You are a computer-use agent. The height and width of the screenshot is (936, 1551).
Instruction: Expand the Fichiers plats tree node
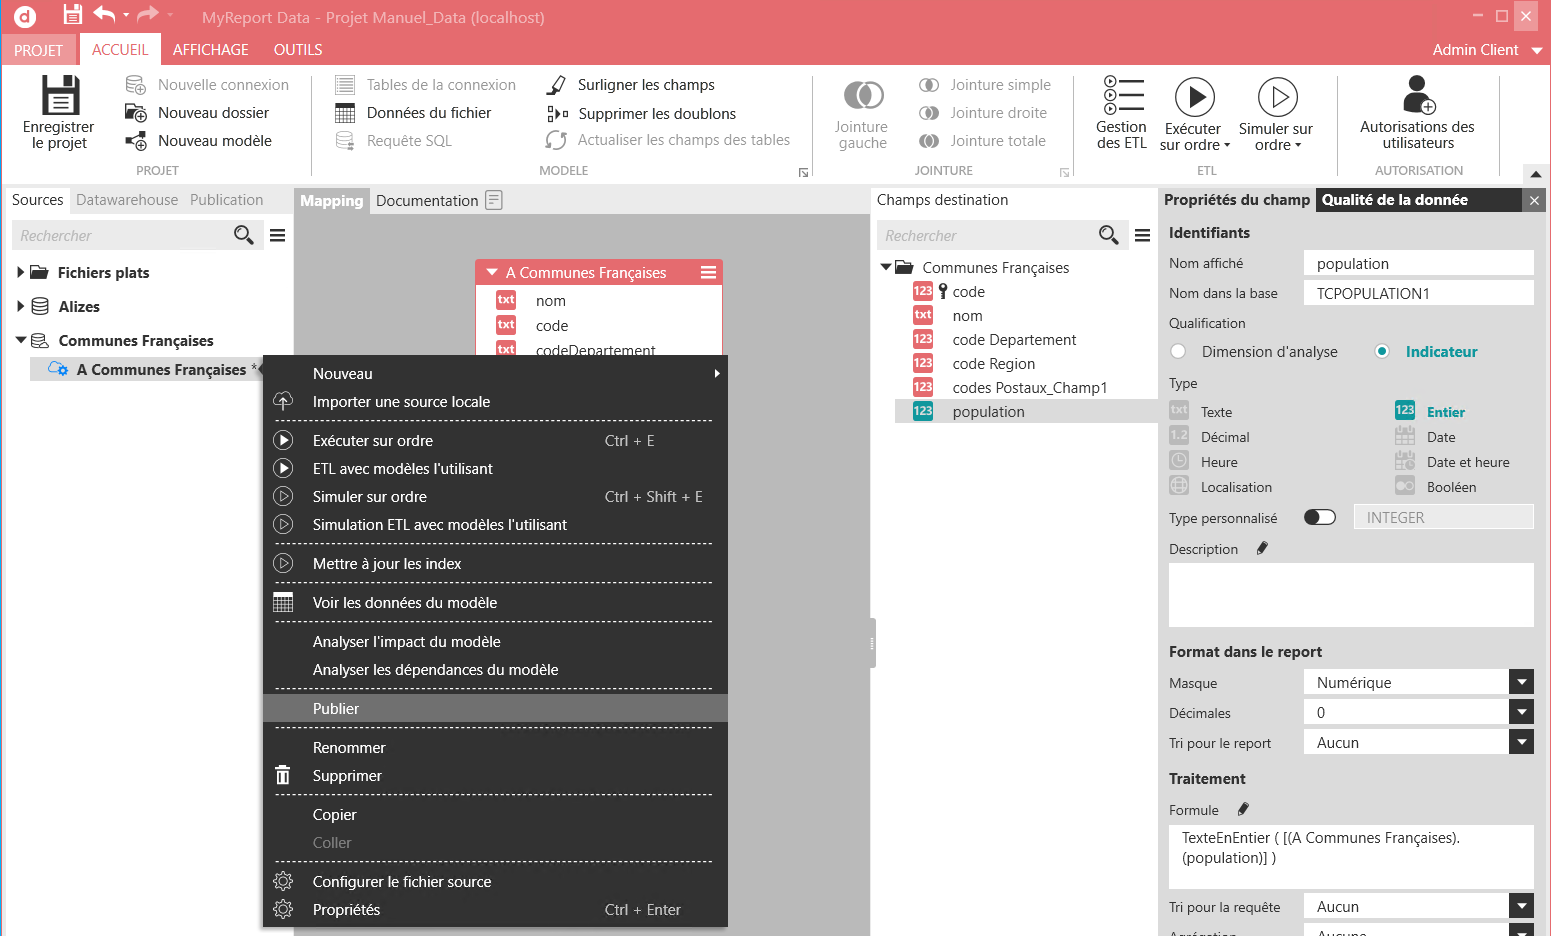(x=20, y=272)
